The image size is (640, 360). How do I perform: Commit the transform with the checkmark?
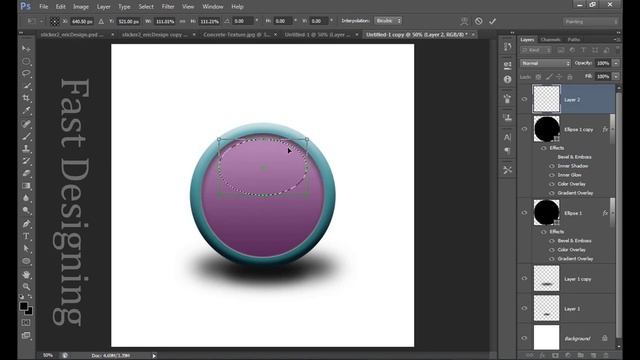pos(493,21)
